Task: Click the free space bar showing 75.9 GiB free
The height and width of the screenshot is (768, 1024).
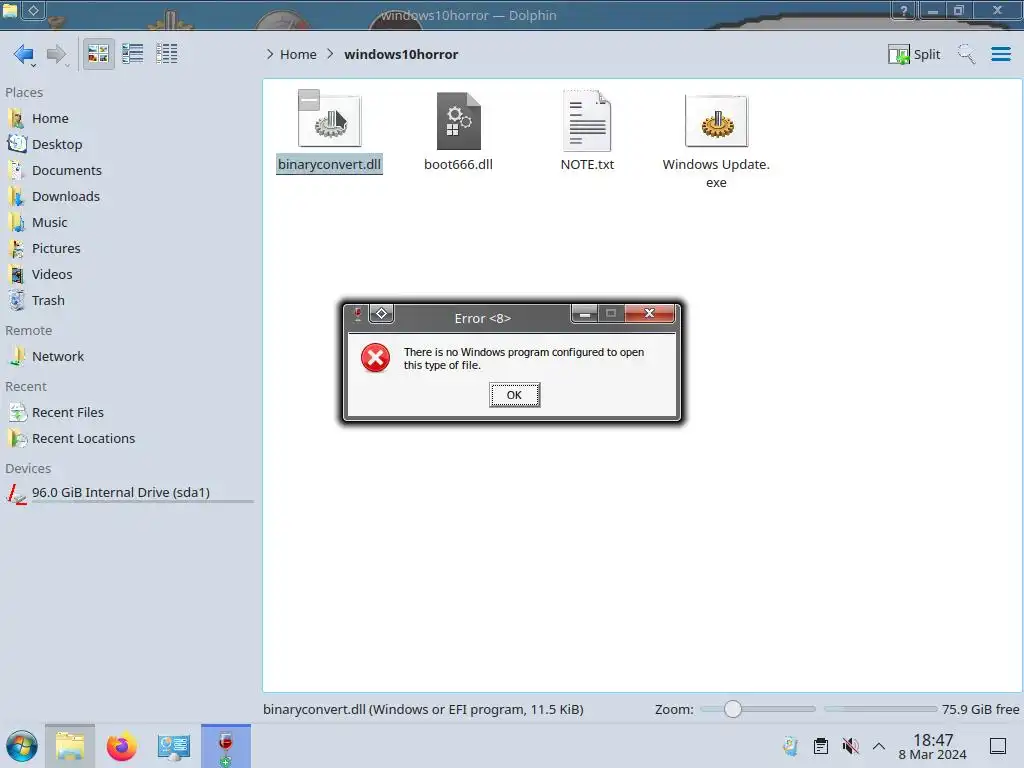Action: click(880, 709)
